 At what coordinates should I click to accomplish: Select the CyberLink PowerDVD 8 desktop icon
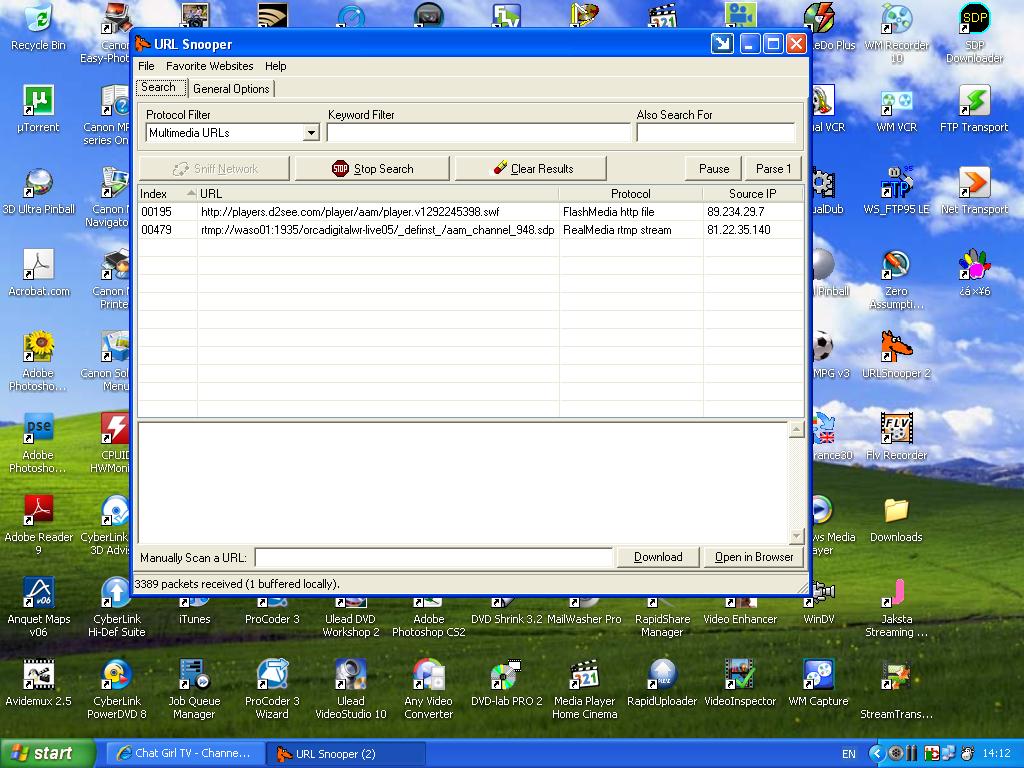tap(117, 689)
